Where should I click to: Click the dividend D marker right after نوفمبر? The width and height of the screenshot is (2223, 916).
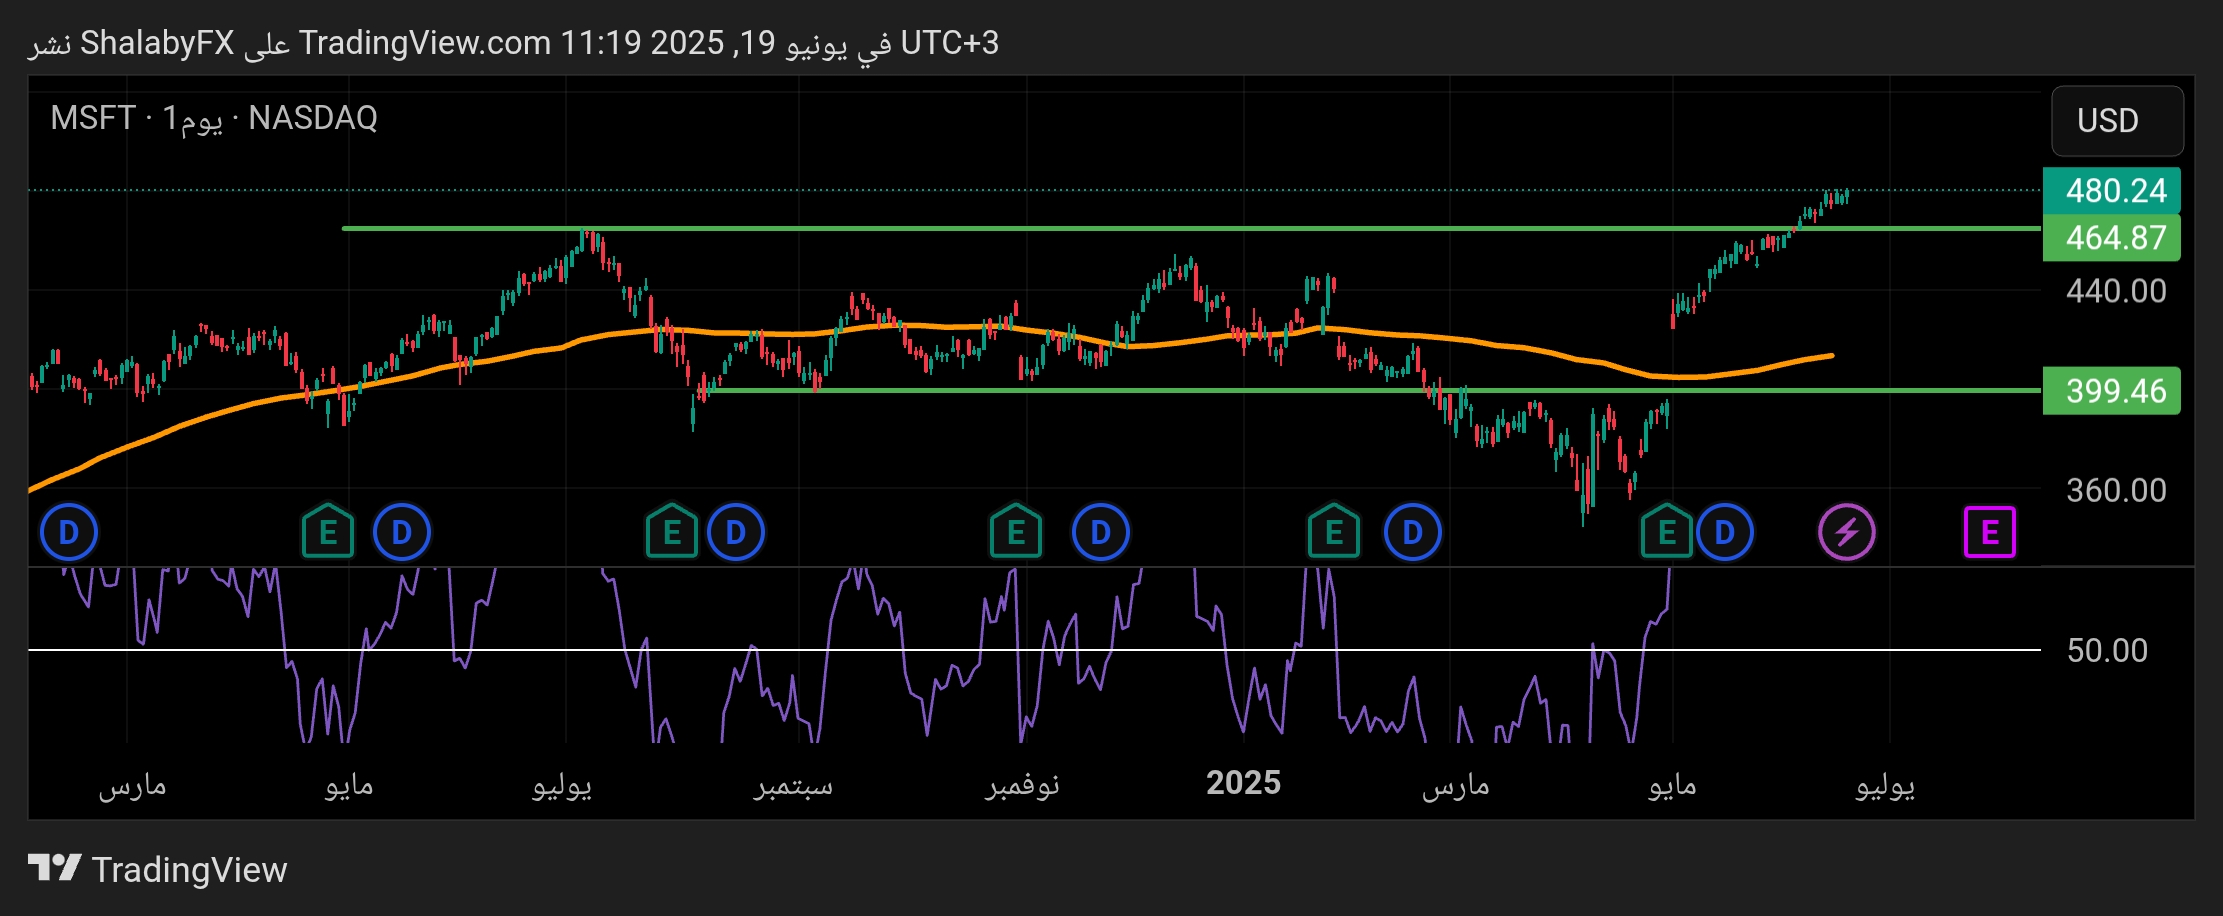[x=1101, y=532]
